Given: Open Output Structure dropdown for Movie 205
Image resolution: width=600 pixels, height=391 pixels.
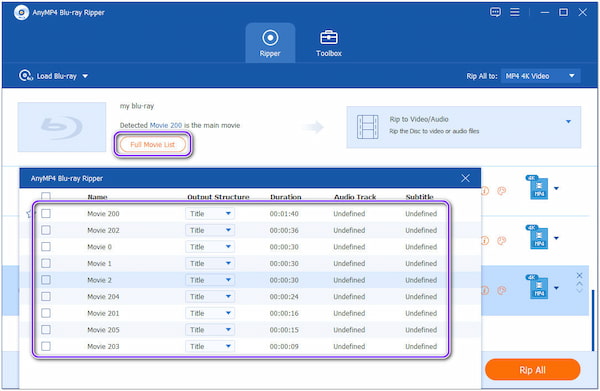Looking at the screenshot, I should [210, 329].
